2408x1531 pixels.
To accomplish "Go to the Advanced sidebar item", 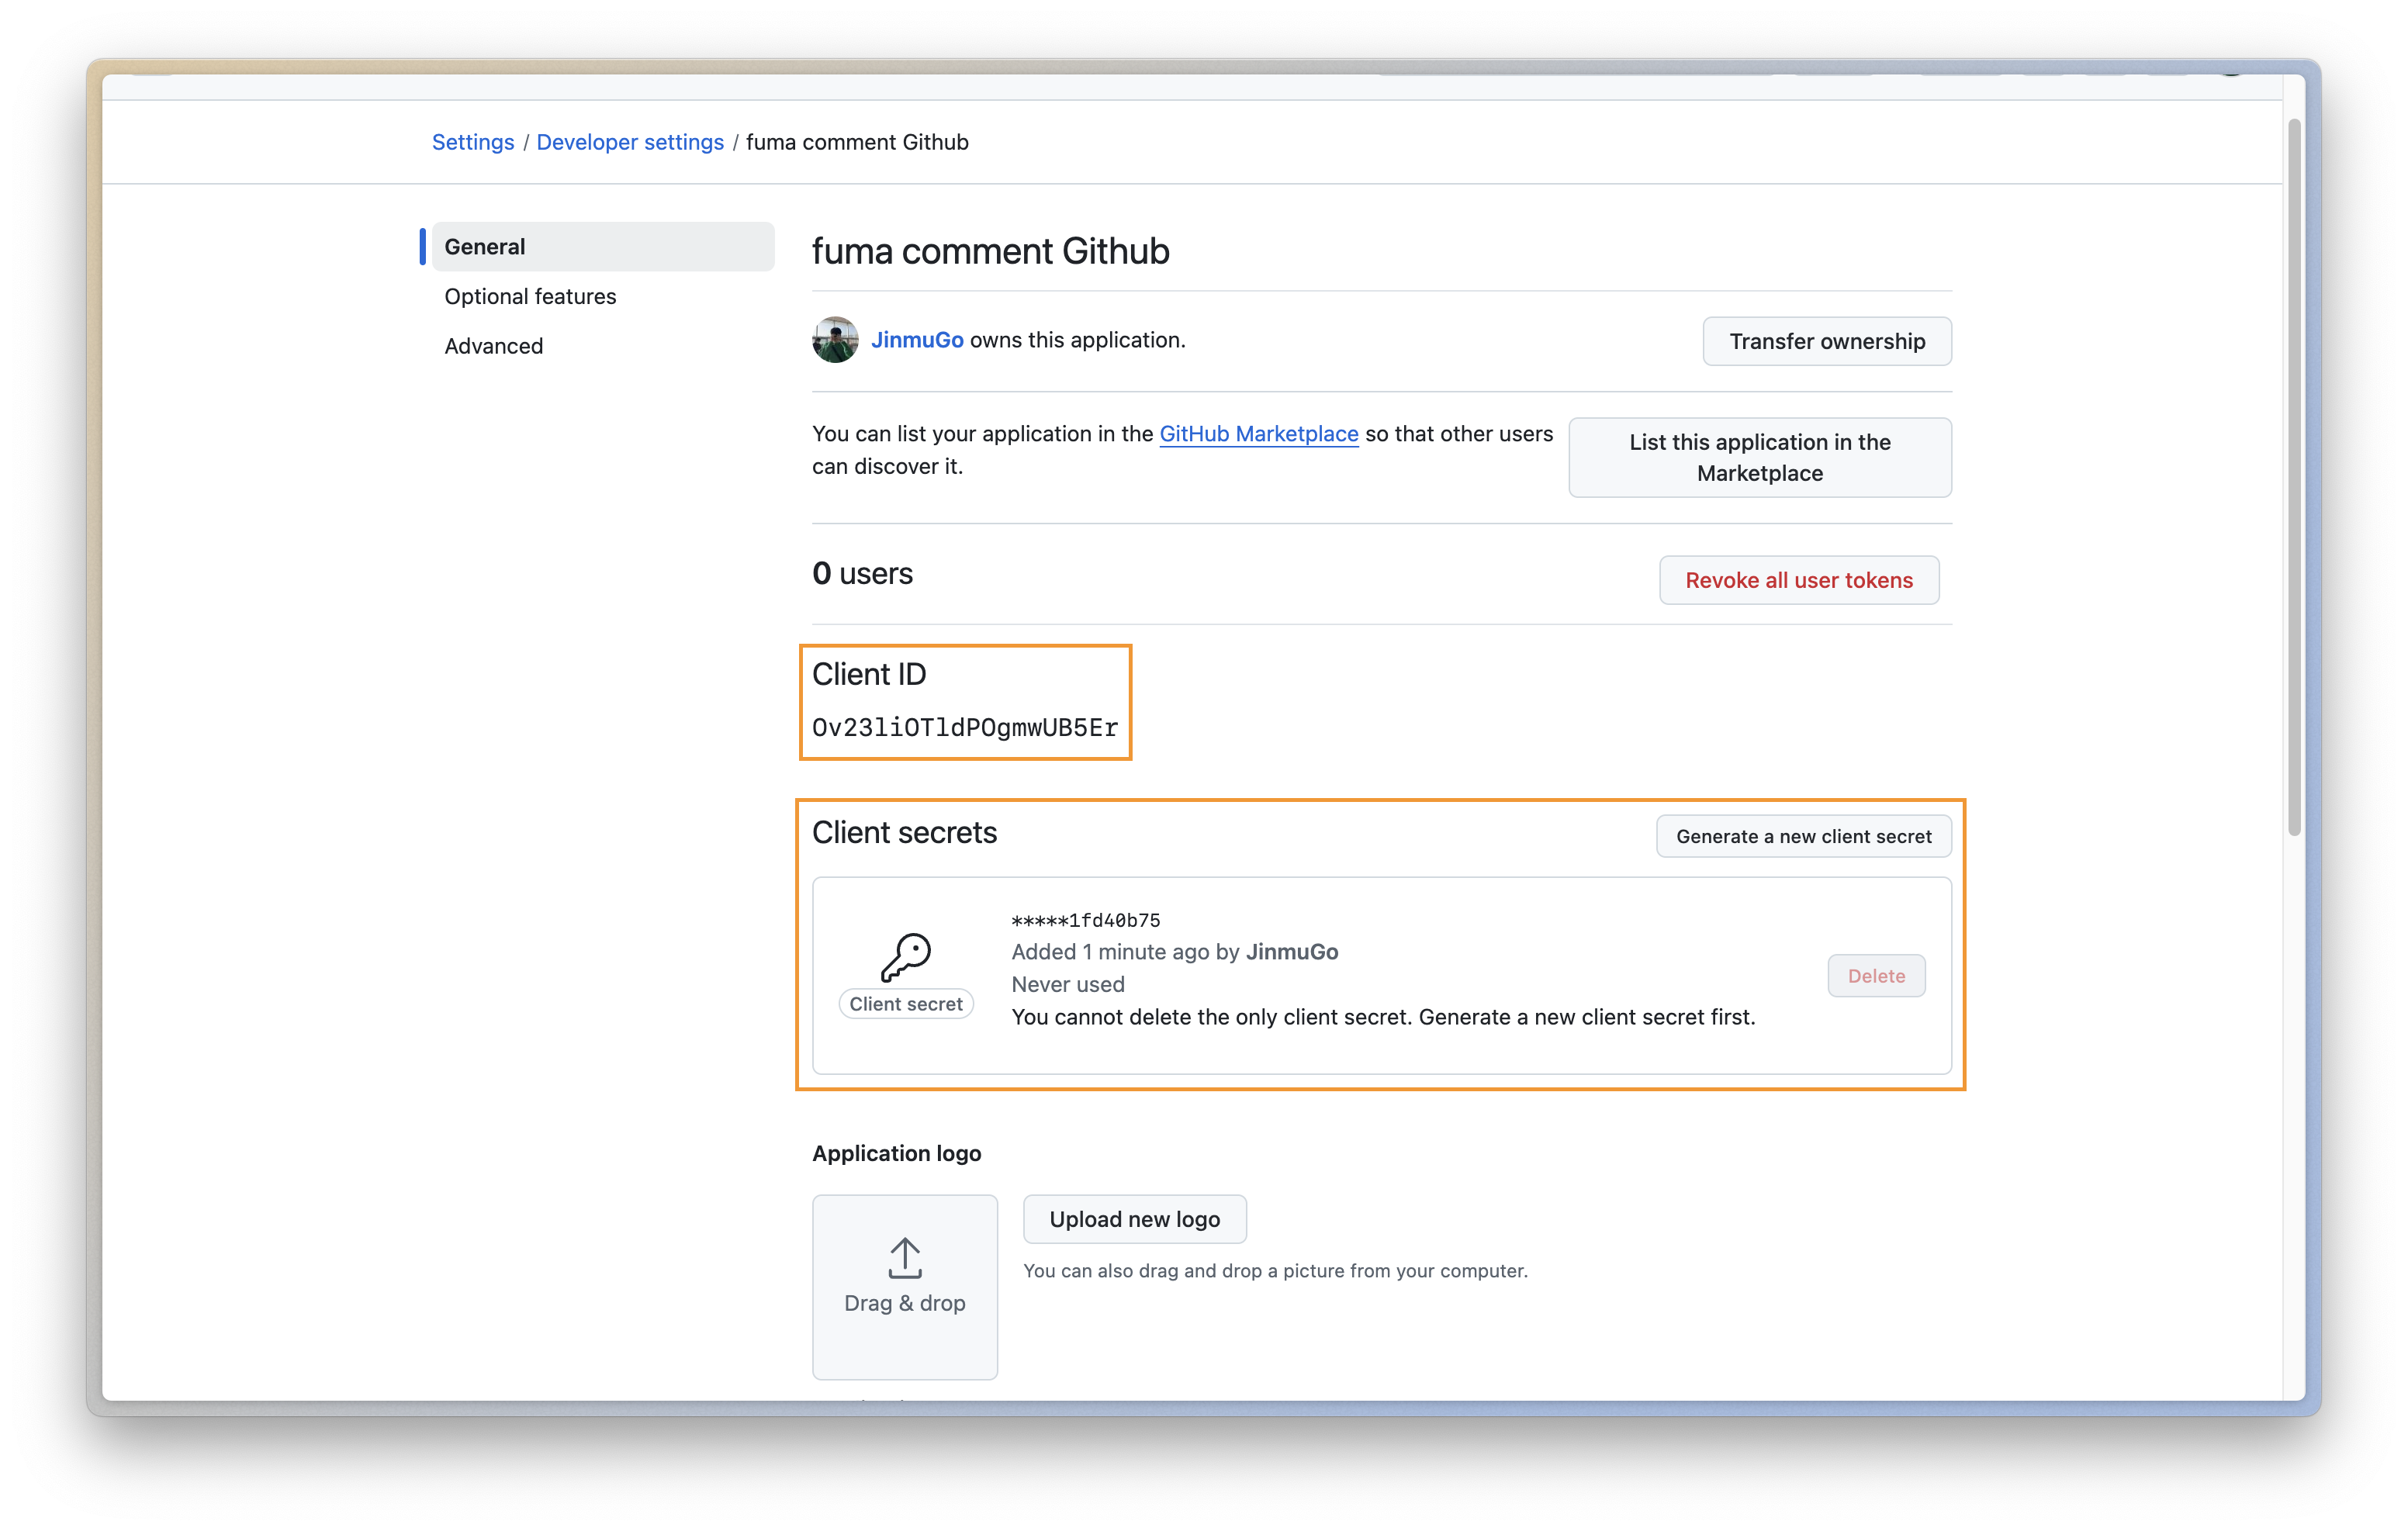I will tap(494, 346).
